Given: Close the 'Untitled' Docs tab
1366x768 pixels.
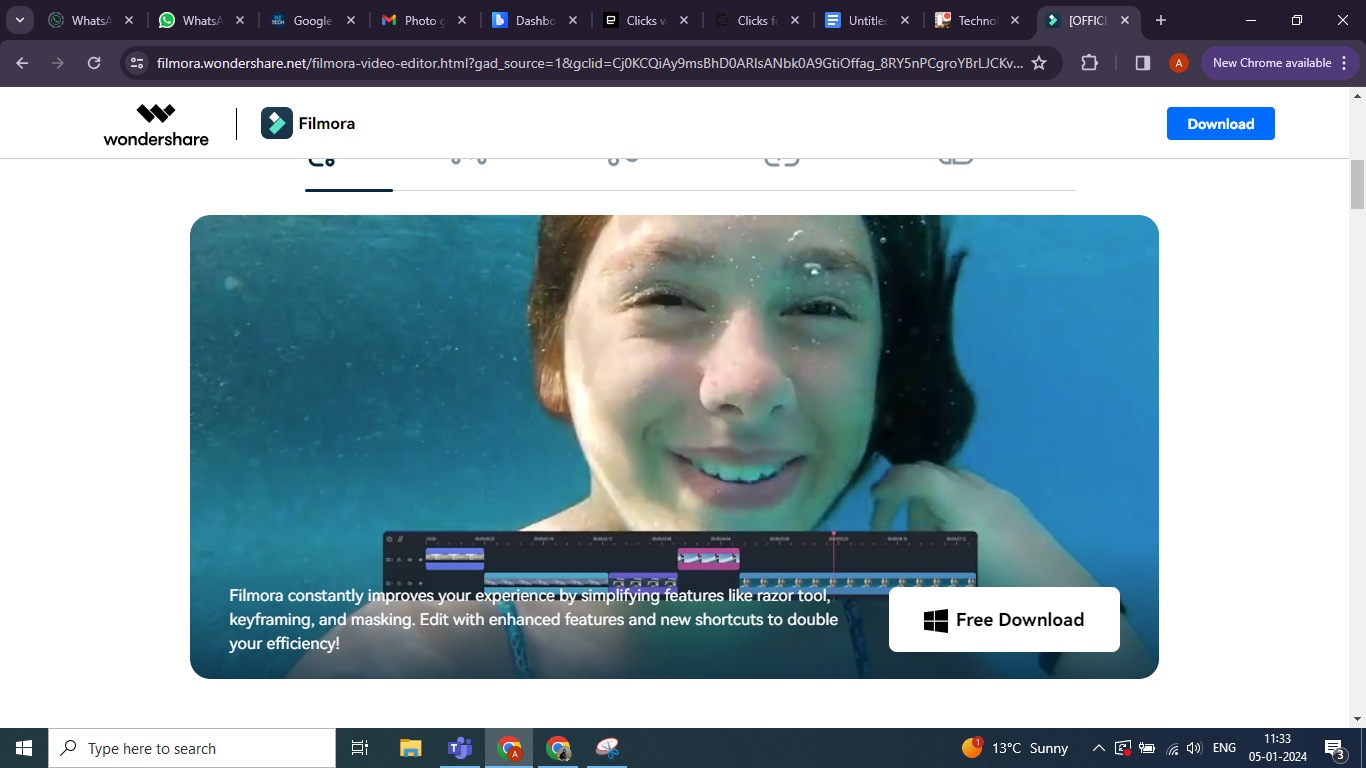Looking at the screenshot, I should 905,20.
